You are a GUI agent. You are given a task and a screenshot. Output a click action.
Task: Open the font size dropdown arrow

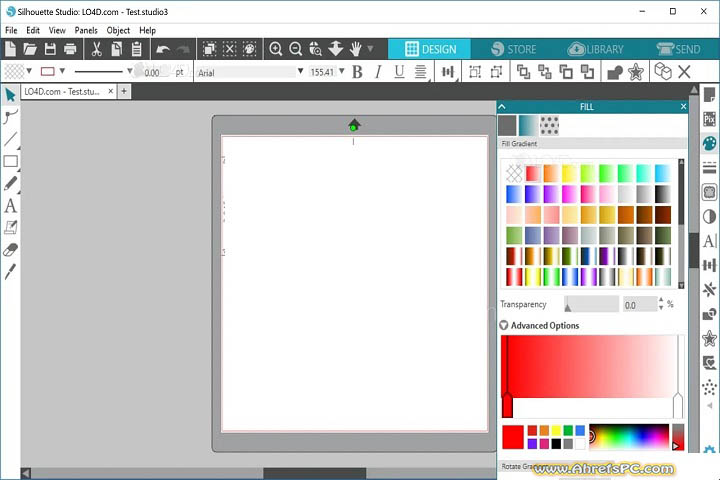click(341, 71)
